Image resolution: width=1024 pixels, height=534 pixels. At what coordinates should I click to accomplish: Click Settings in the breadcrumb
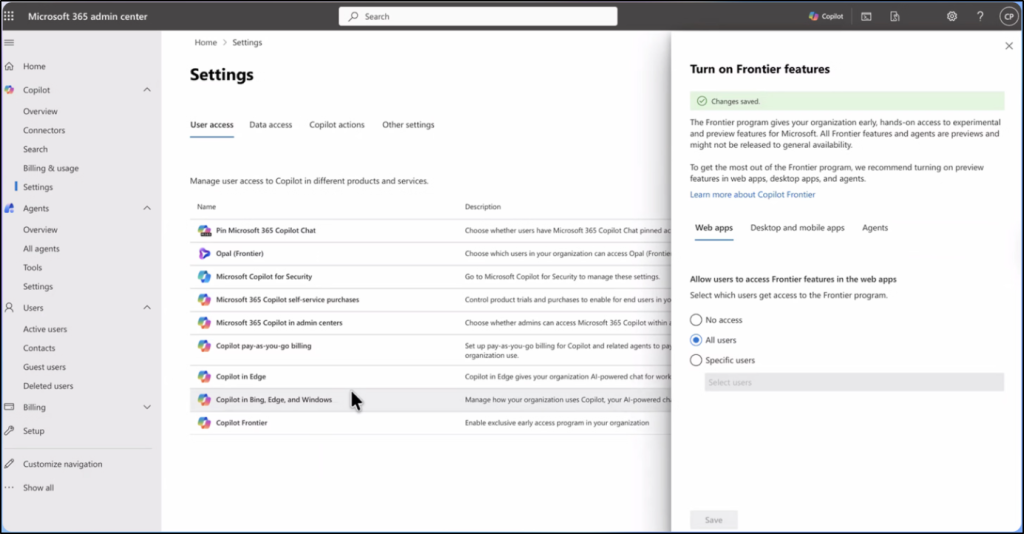(x=247, y=42)
